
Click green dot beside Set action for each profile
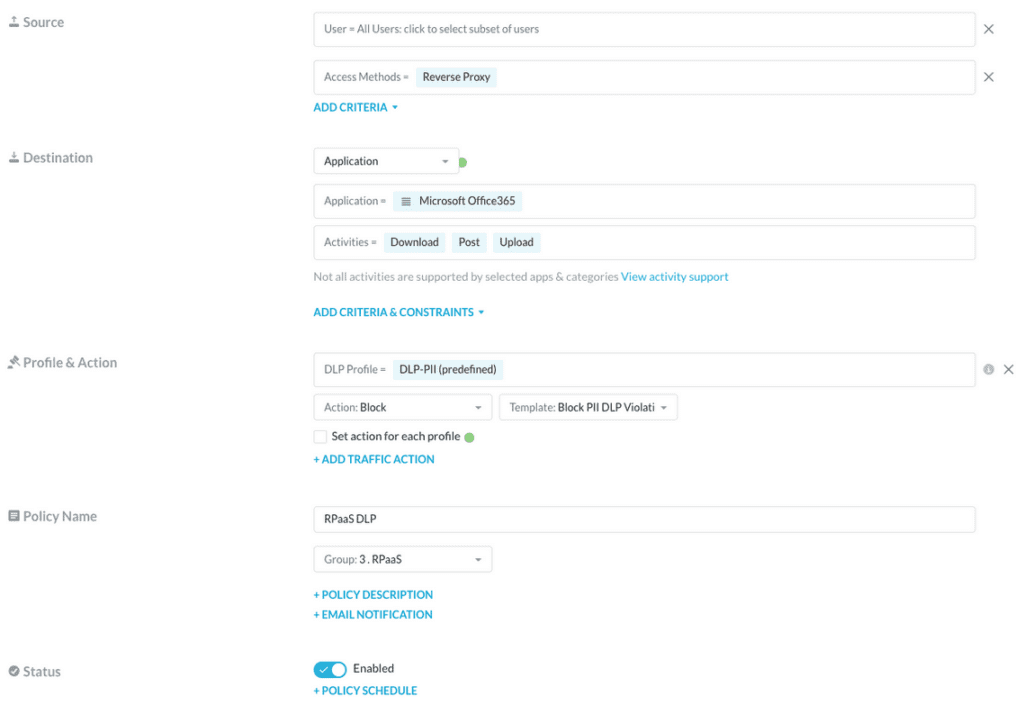pyautogui.click(x=469, y=437)
